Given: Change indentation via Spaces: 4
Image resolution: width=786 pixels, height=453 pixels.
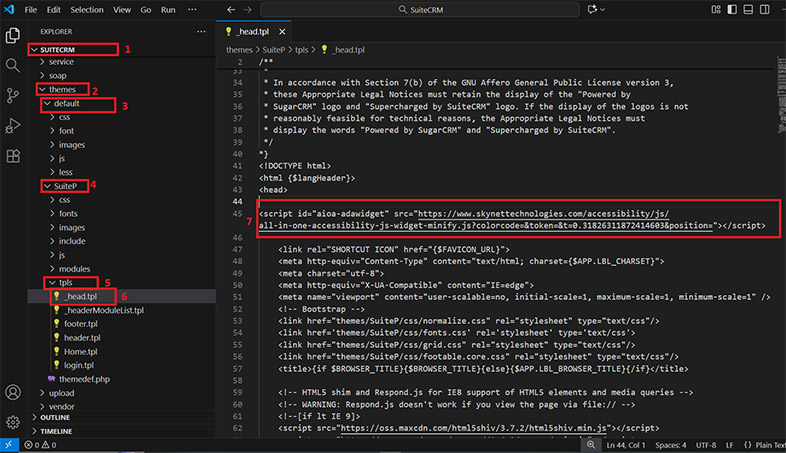Looking at the screenshot, I should (670, 444).
